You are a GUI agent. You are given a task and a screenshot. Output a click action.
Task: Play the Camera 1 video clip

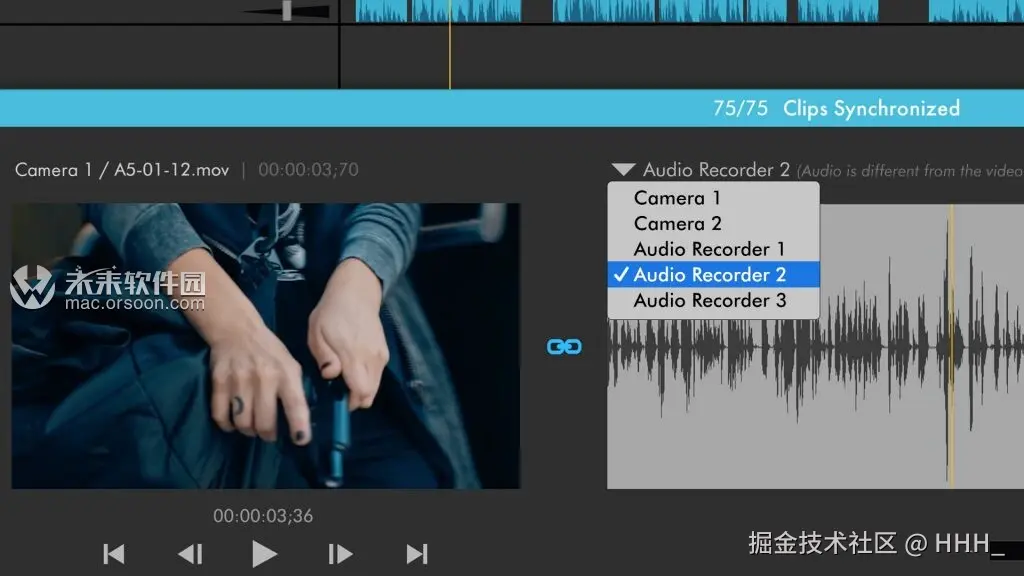click(x=264, y=554)
